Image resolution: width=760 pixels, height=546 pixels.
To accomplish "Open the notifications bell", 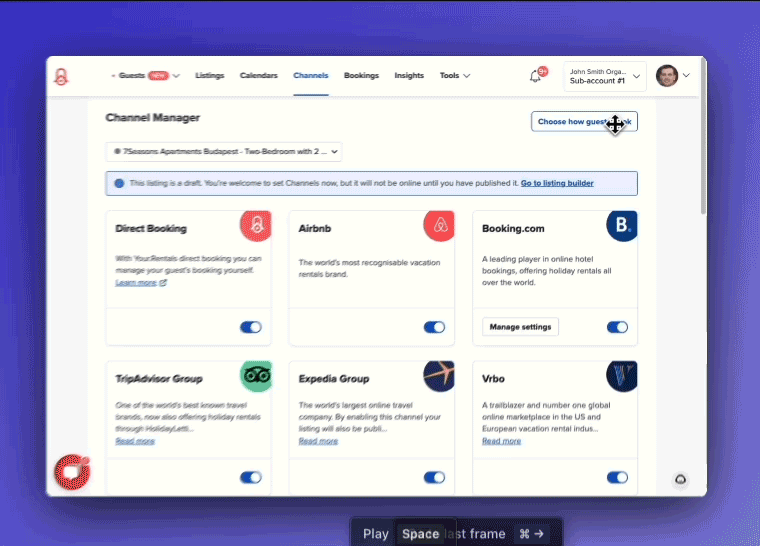I will pyautogui.click(x=535, y=76).
